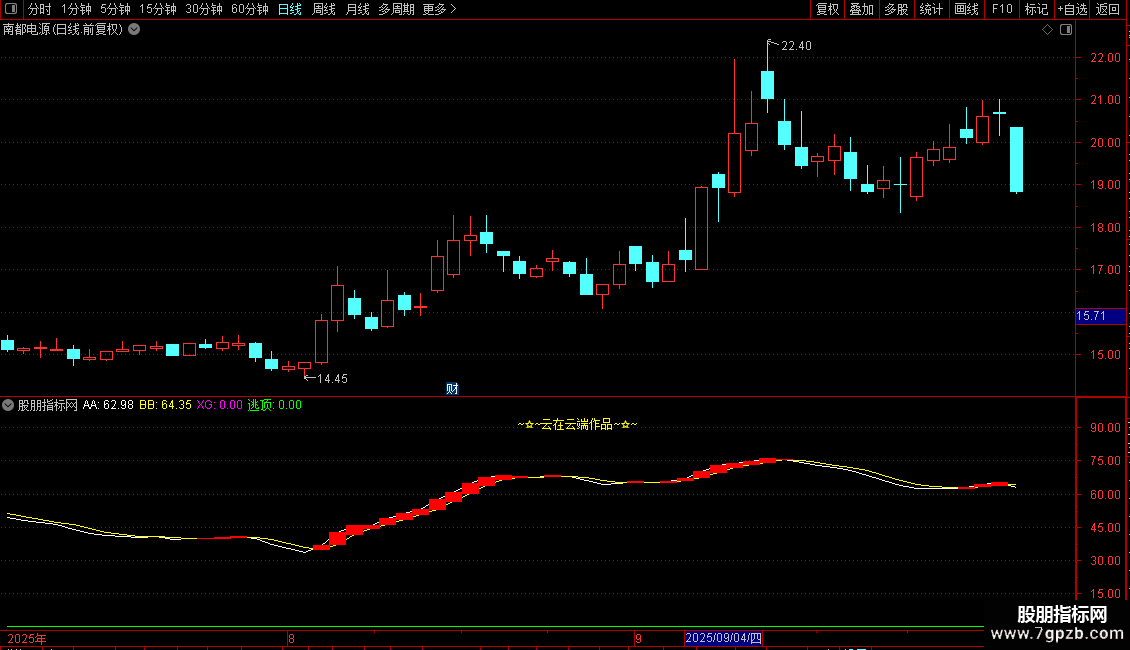Click the 14.45 low price label
Viewport: 1130px width, 650px height.
coord(332,379)
